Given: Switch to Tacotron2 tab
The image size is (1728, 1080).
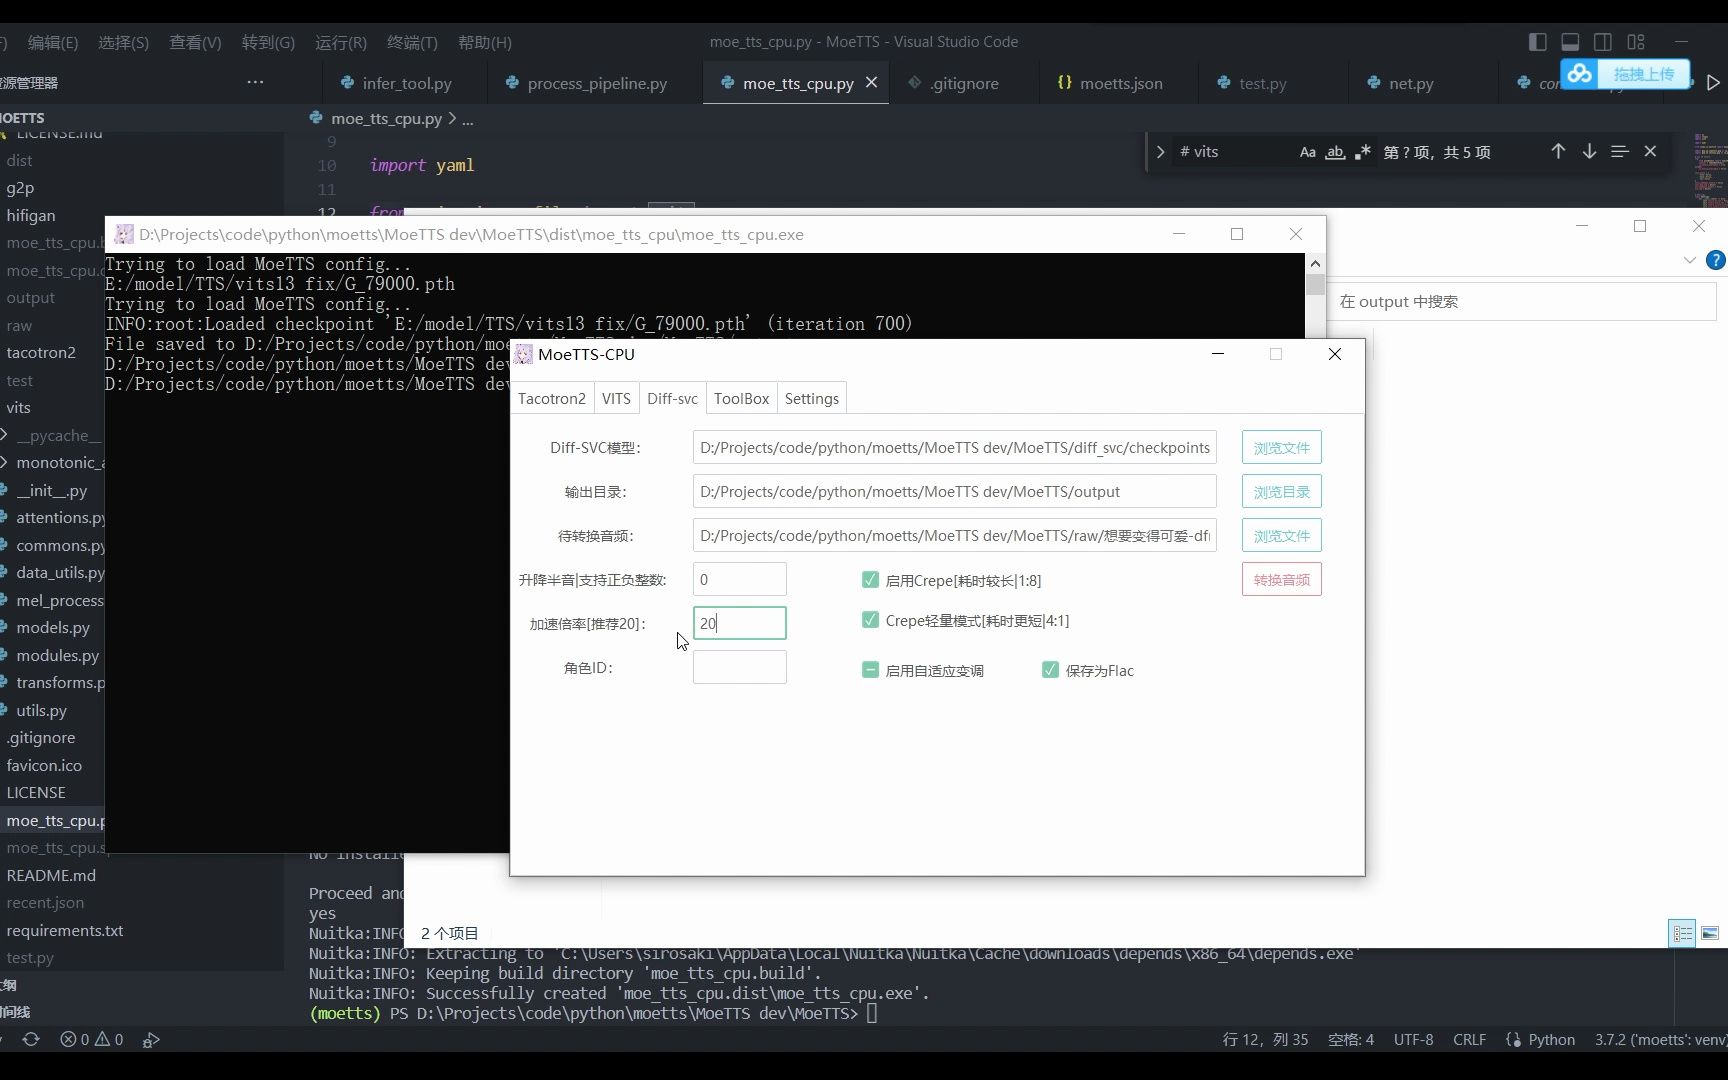Looking at the screenshot, I should pyautogui.click(x=552, y=398).
